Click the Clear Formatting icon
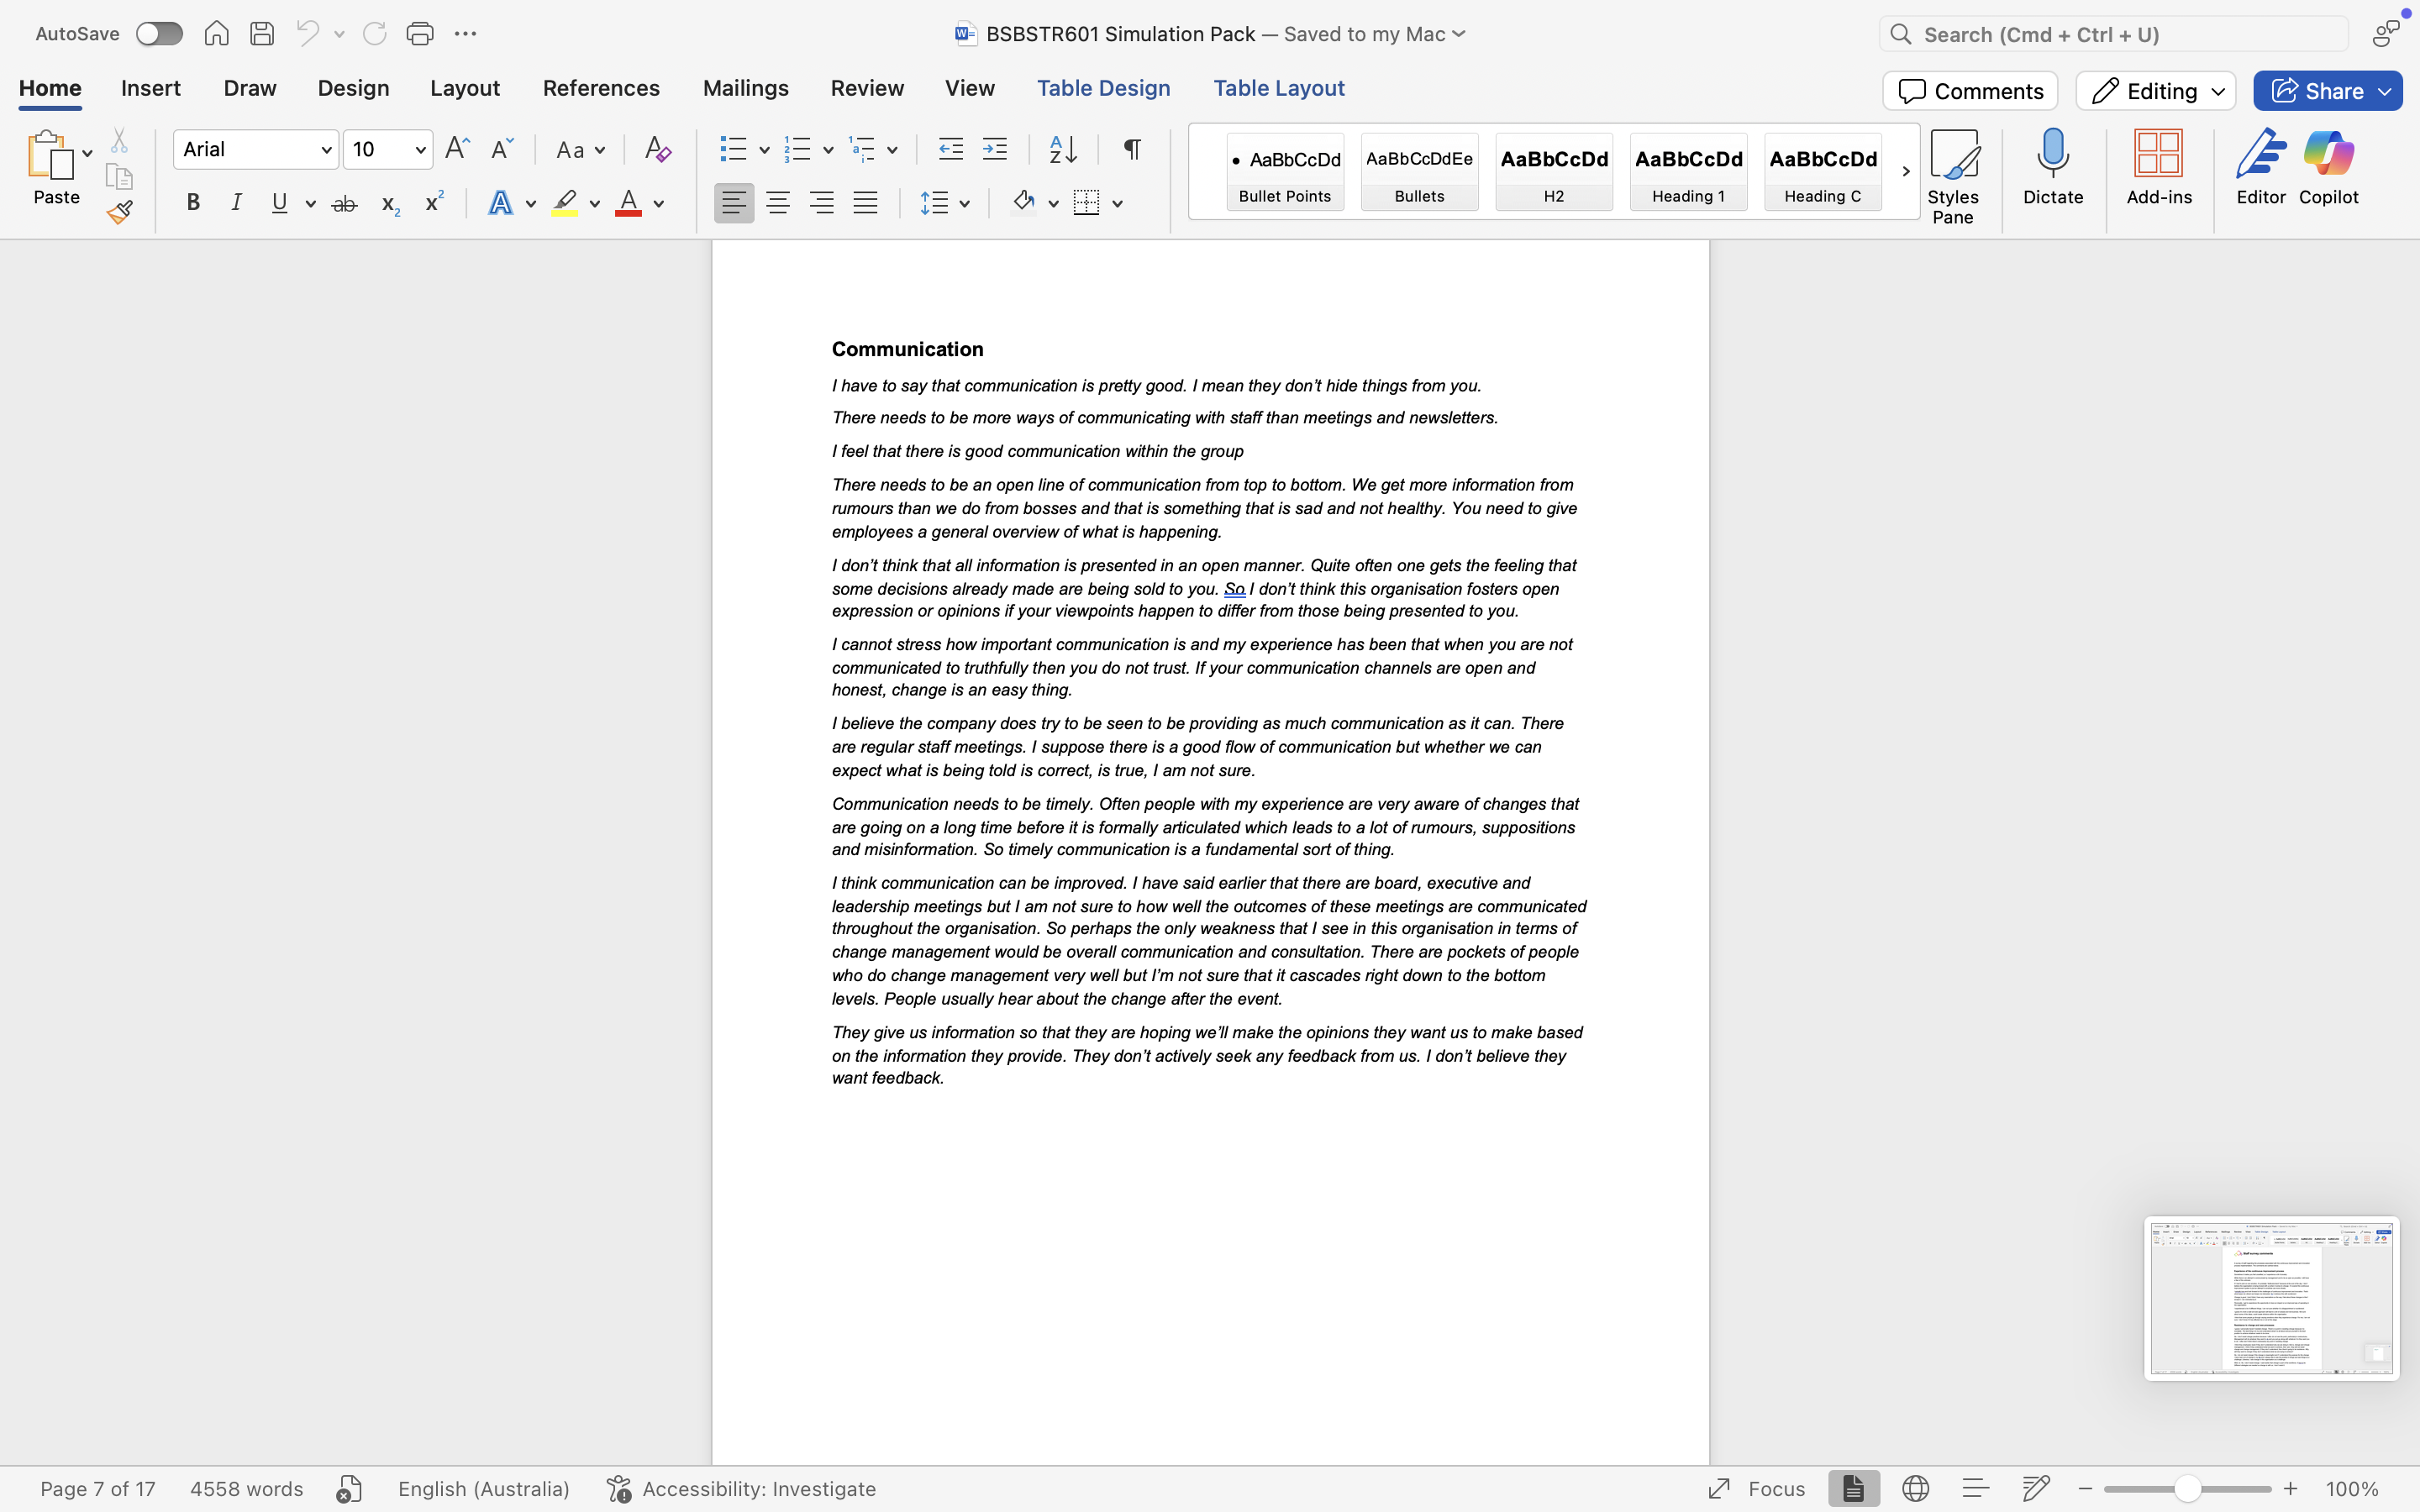Viewport: 2420px width, 1512px height. coord(657,150)
